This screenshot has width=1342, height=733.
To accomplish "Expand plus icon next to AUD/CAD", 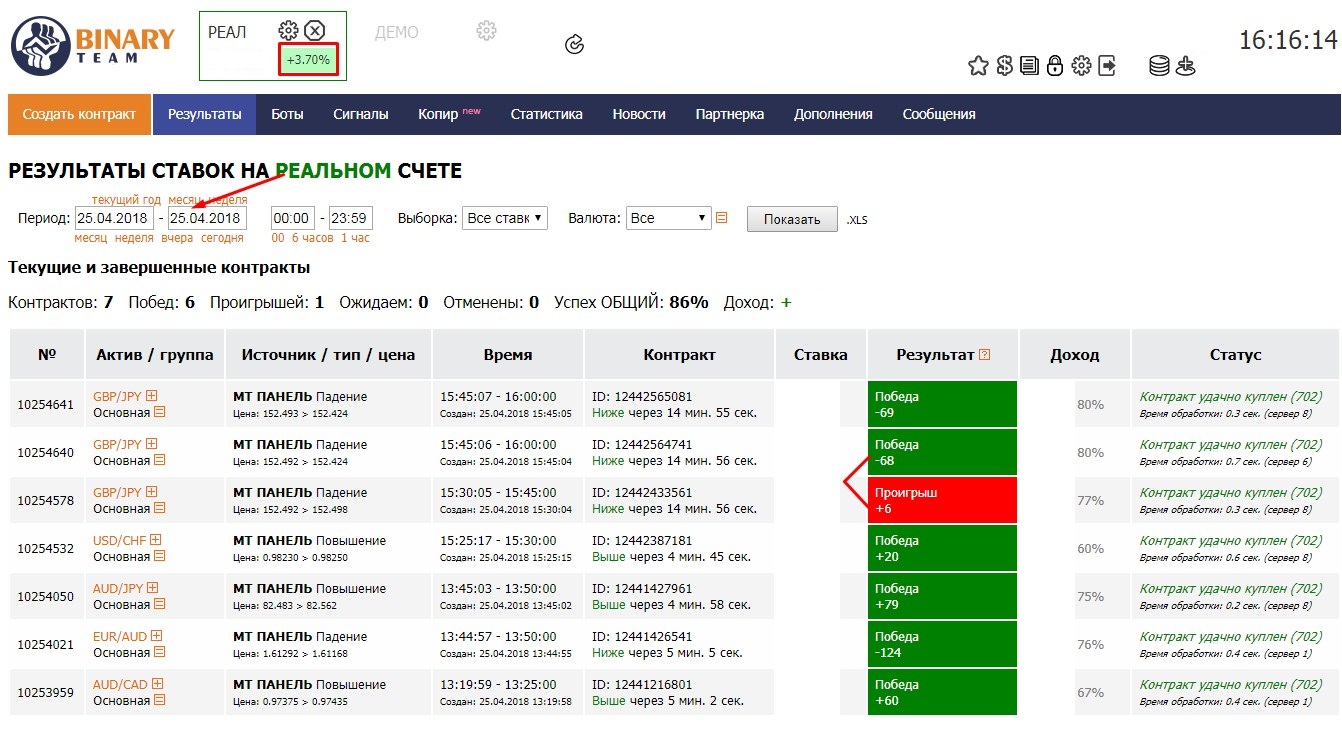I will (158, 684).
